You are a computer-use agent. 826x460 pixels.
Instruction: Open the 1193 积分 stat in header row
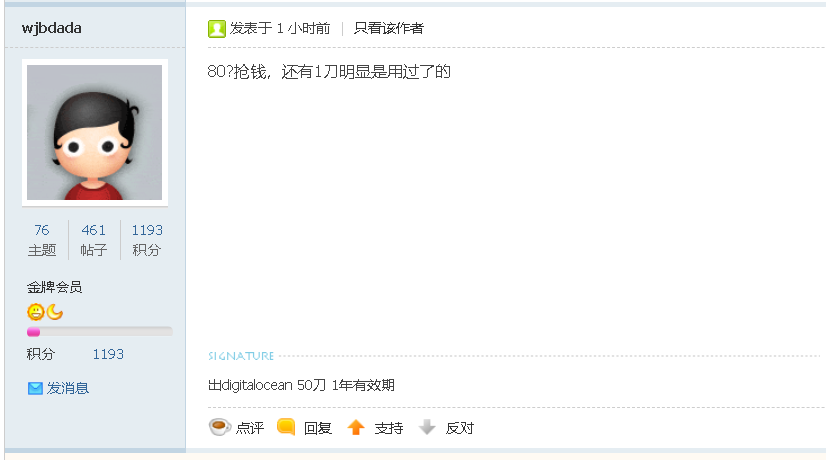click(147, 240)
